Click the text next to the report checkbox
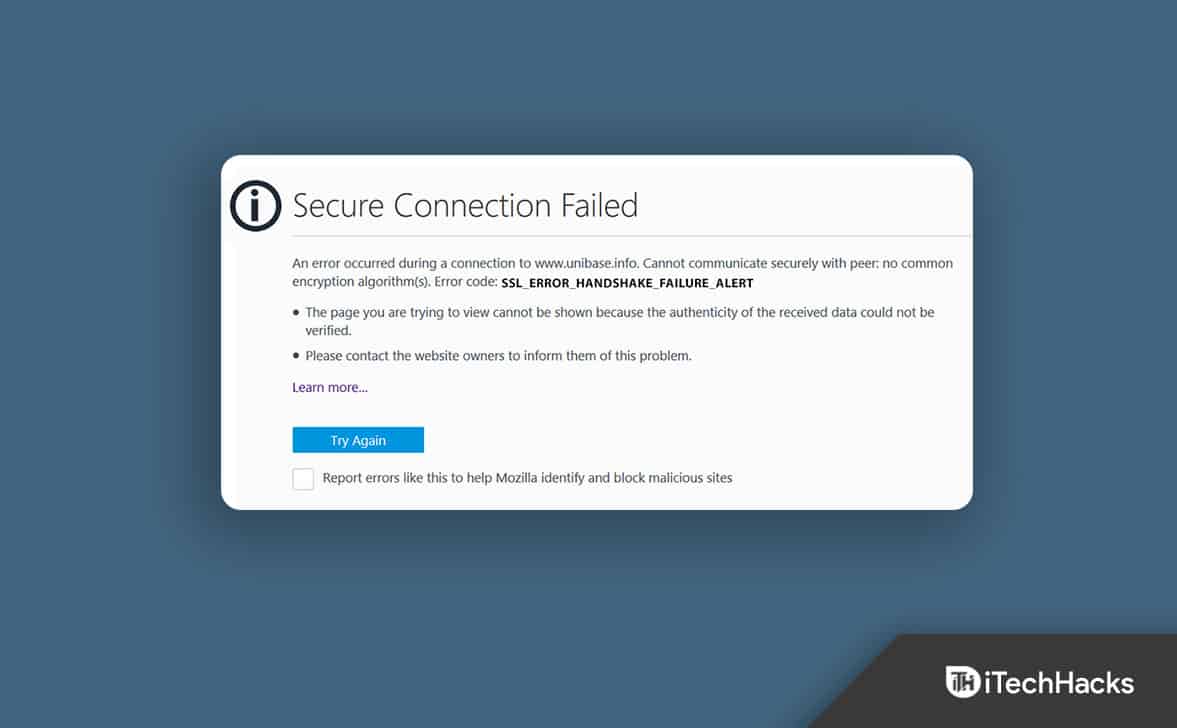1177x728 pixels. coord(526,478)
